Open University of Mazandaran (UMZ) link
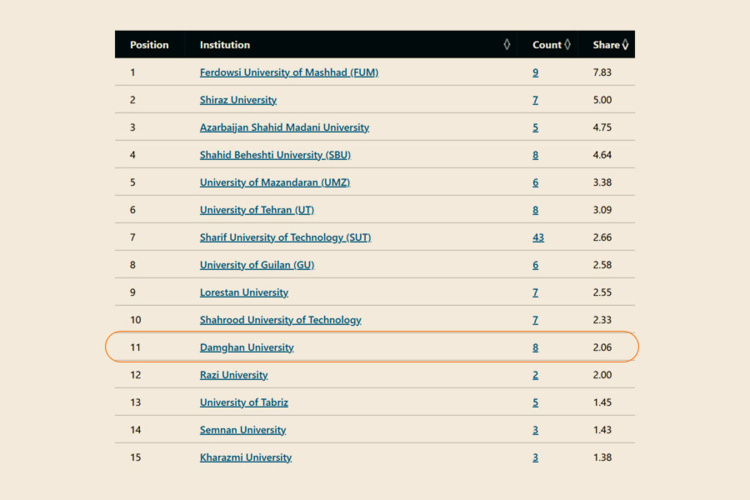The width and height of the screenshot is (750, 500). 275,182
